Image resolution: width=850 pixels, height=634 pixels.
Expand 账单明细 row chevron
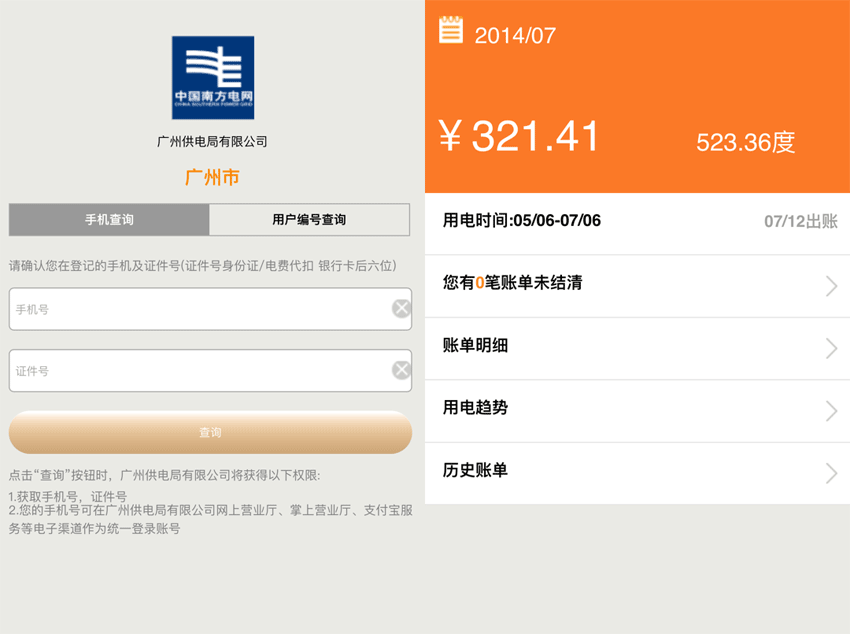pyautogui.click(x=831, y=348)
